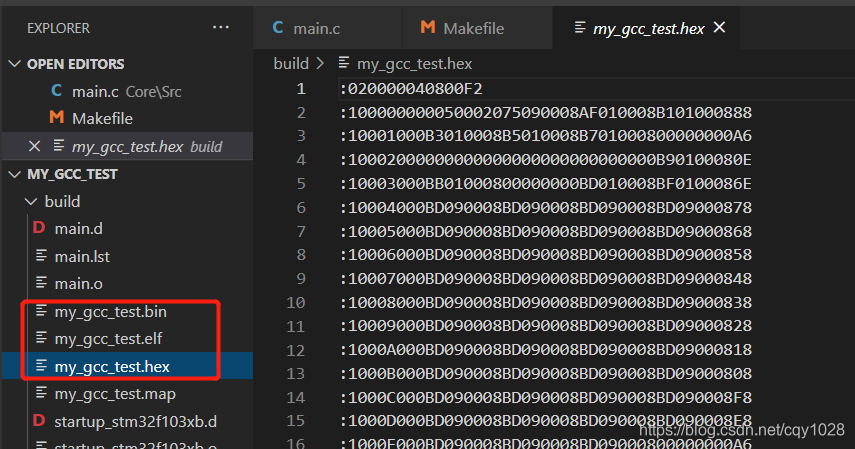The height and width of the screenshot is (449, 855).
Task: Click hex record starting :1000C000
Action: pos(545,397)
